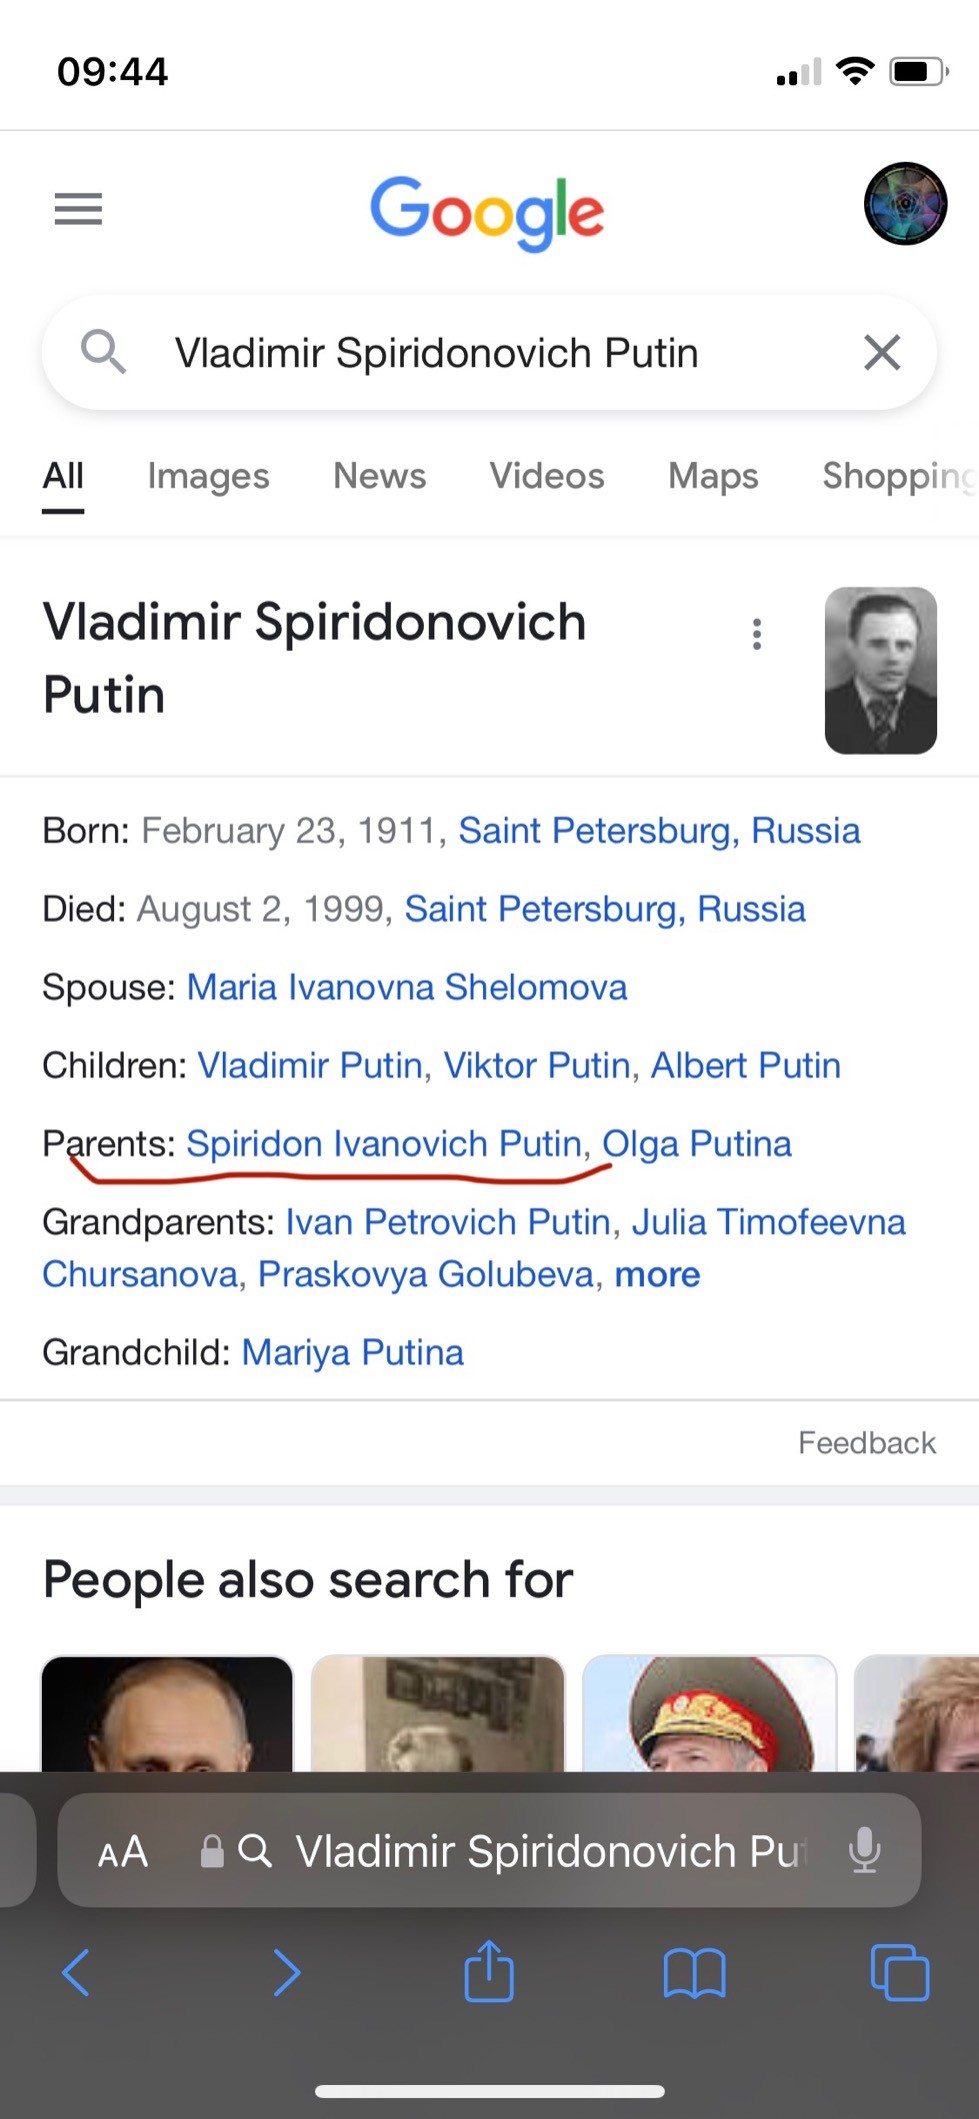Tap the microphone in address bar
979x2119 pixels.
(864, 1851)
